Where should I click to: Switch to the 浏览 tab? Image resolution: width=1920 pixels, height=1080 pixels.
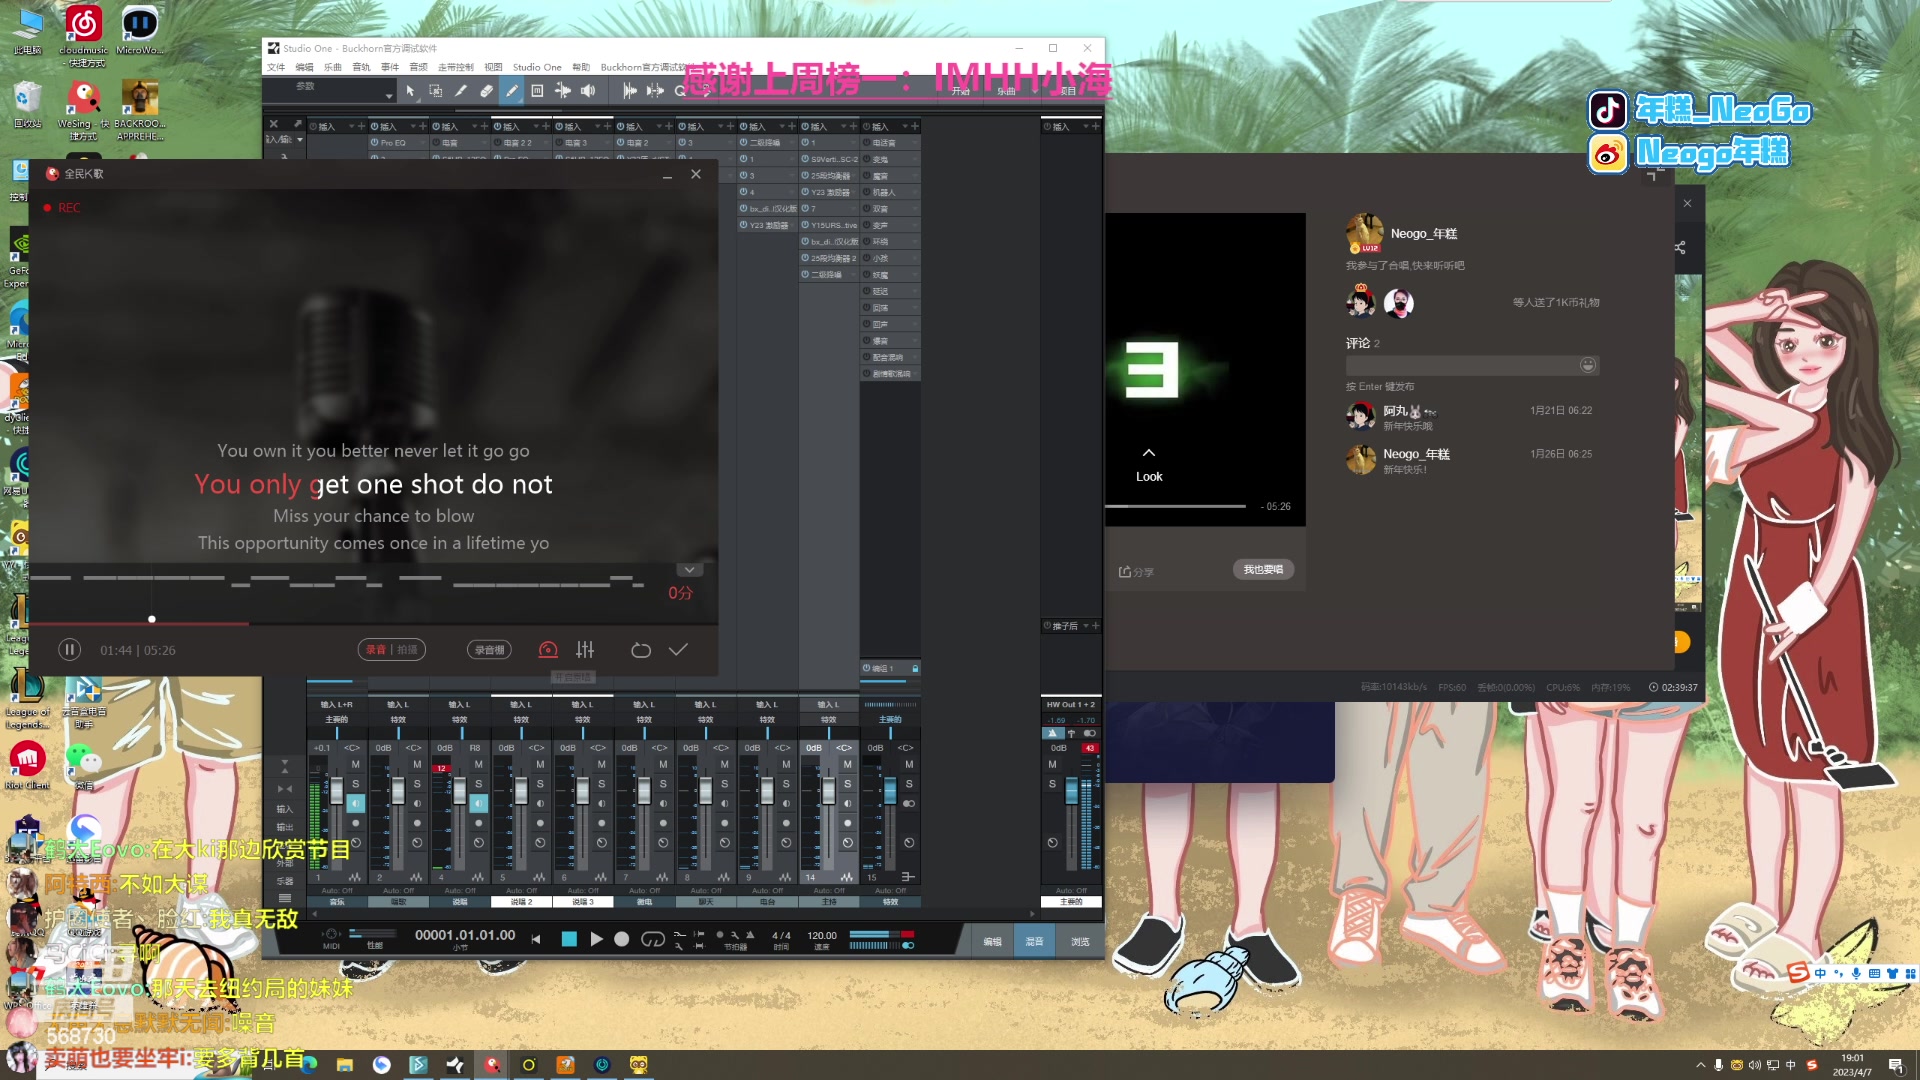coord(1080,941)
